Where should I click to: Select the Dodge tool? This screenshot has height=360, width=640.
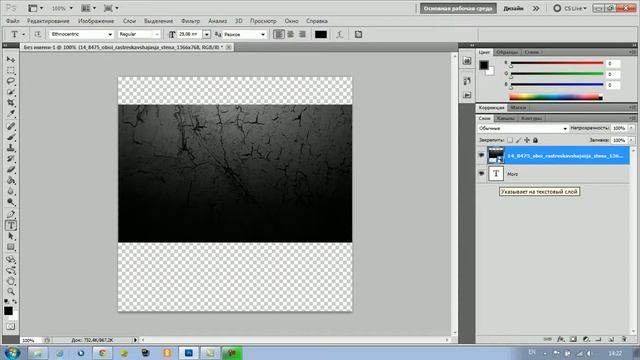pyautogui.click(x=11, y=202)
